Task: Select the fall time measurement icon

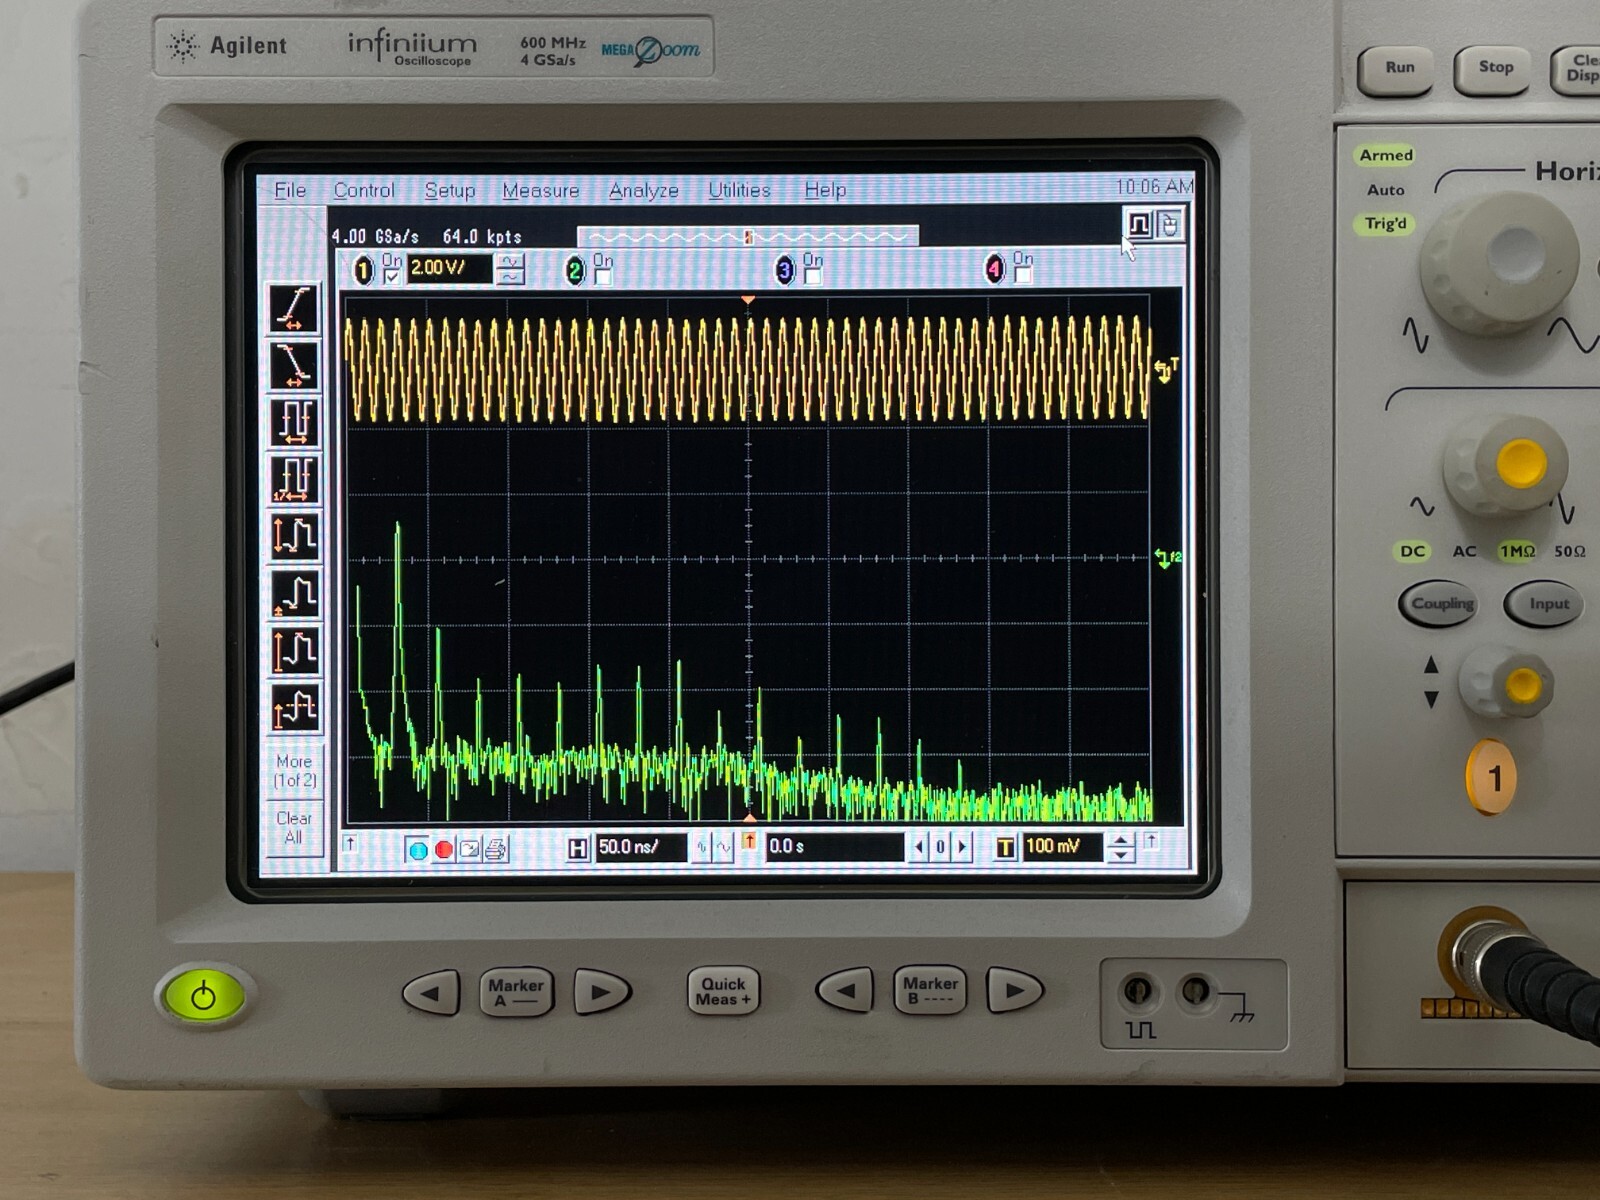Action: coord(294,365)
